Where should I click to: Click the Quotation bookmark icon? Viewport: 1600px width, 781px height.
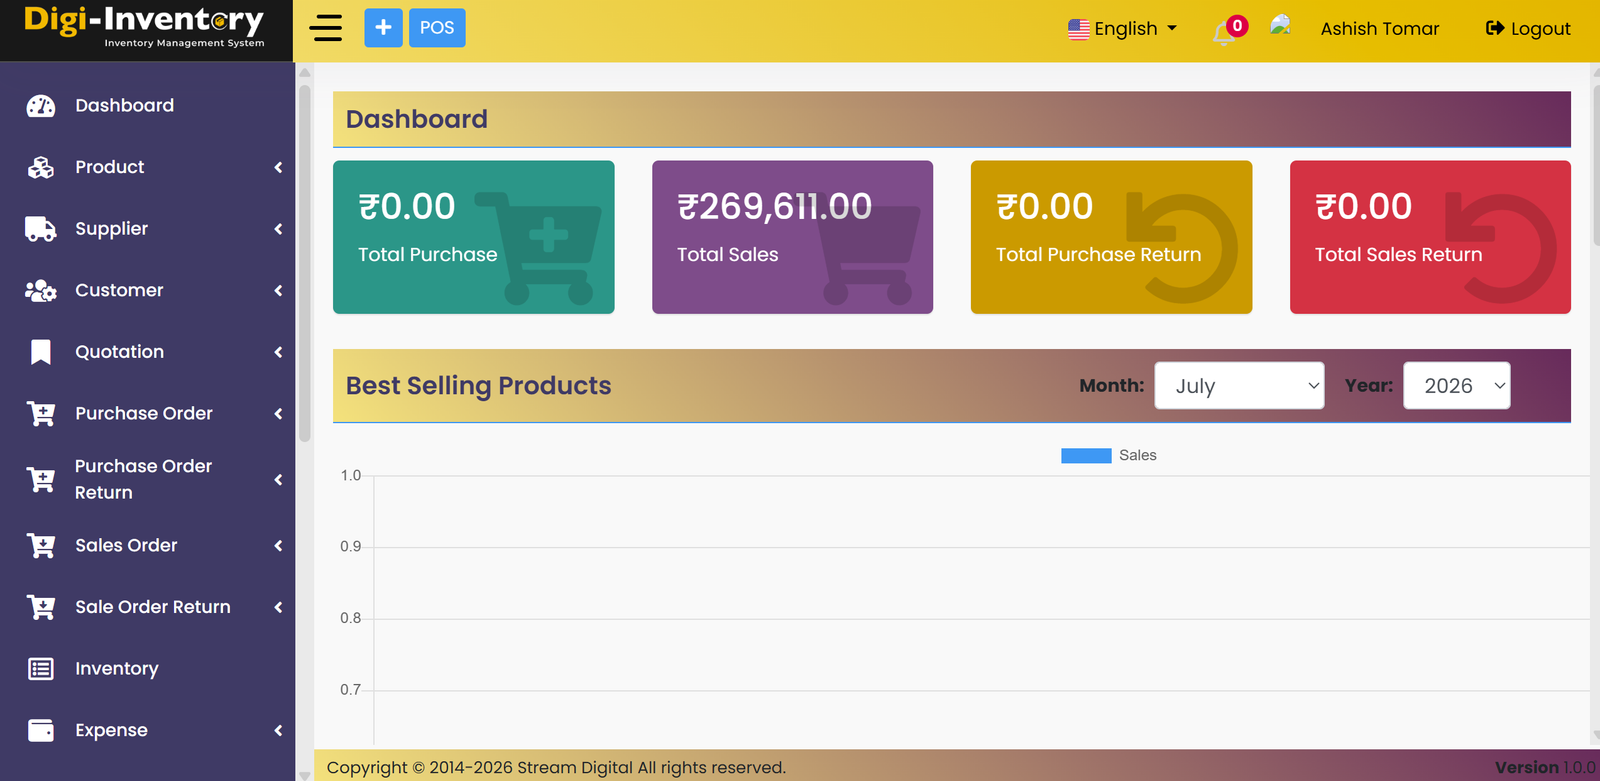point(41,352)
